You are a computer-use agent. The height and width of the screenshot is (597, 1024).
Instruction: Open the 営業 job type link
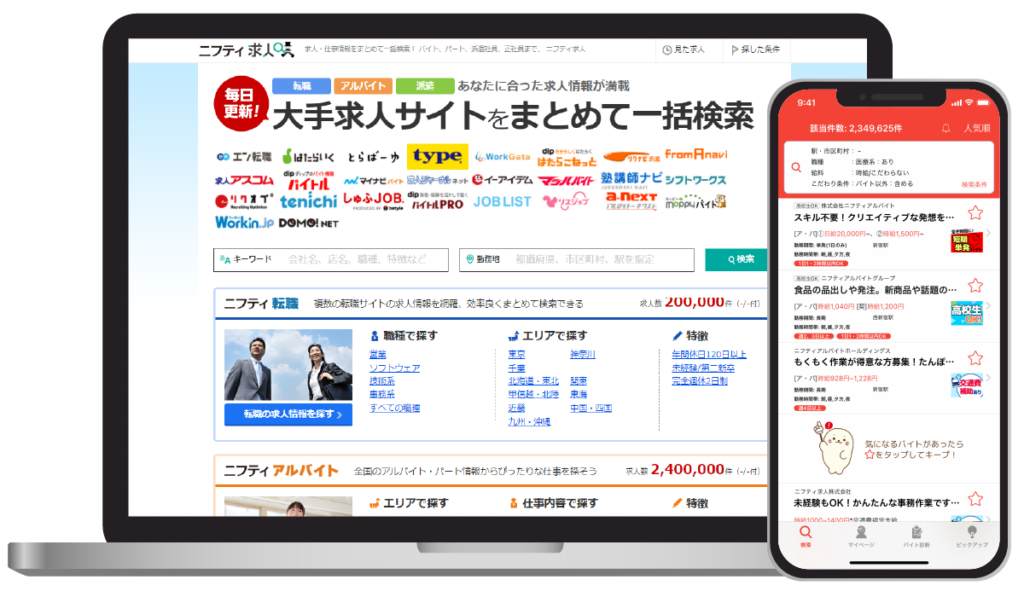point(377,355)
